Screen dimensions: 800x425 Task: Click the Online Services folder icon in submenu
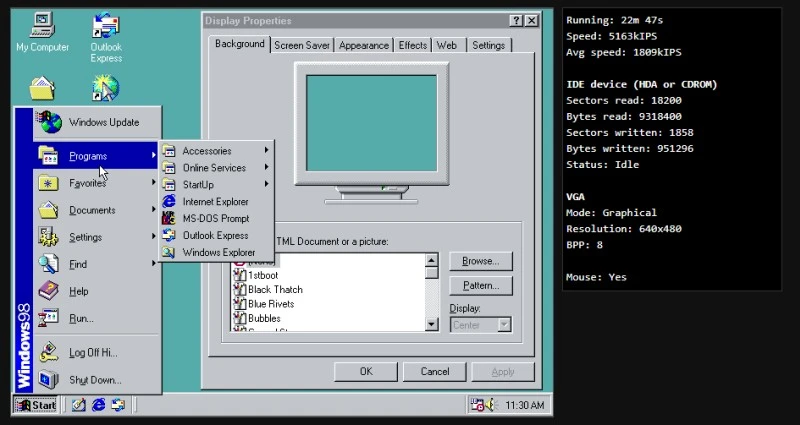[x=169, y=168]
